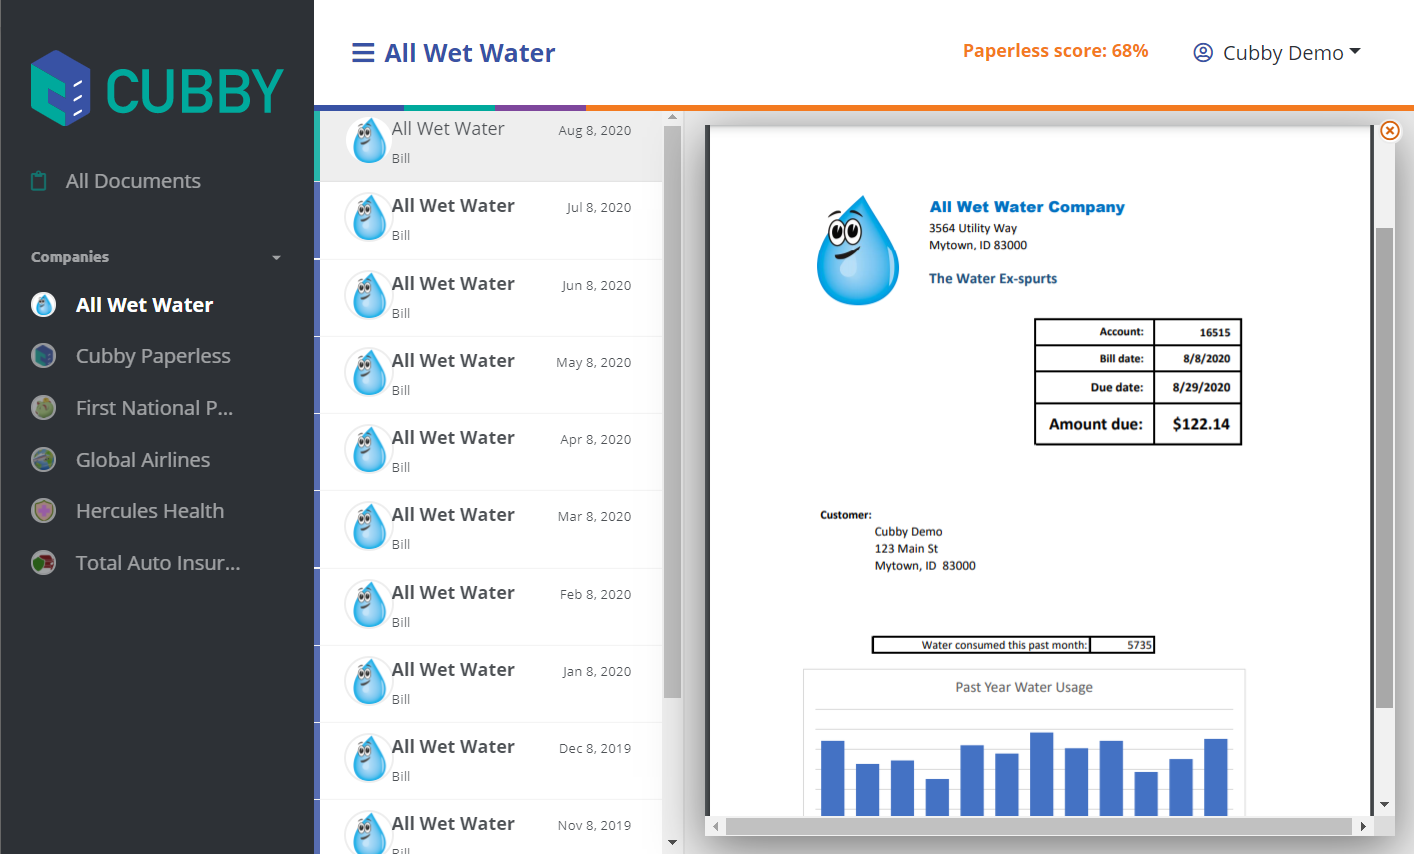Image resolution: width=1414 pixels, height=854 pixels.
Task: Click the Past Year Water Usage chart title
Action: (x=1024, y=687)
